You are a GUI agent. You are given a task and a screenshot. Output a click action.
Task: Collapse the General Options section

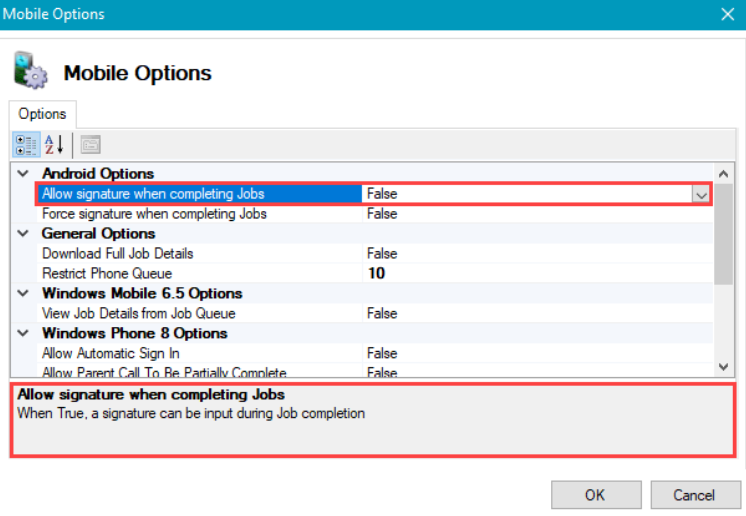[24, 234]
